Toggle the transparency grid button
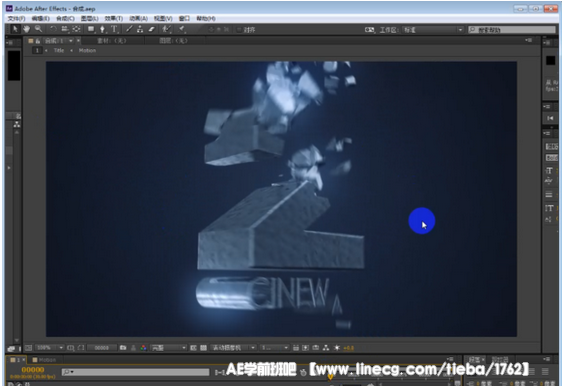562x386 pixels. tap(203, 348)
